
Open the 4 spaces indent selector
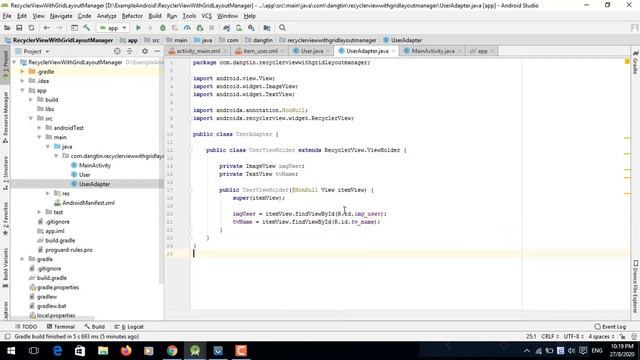[x=601, y=337]
